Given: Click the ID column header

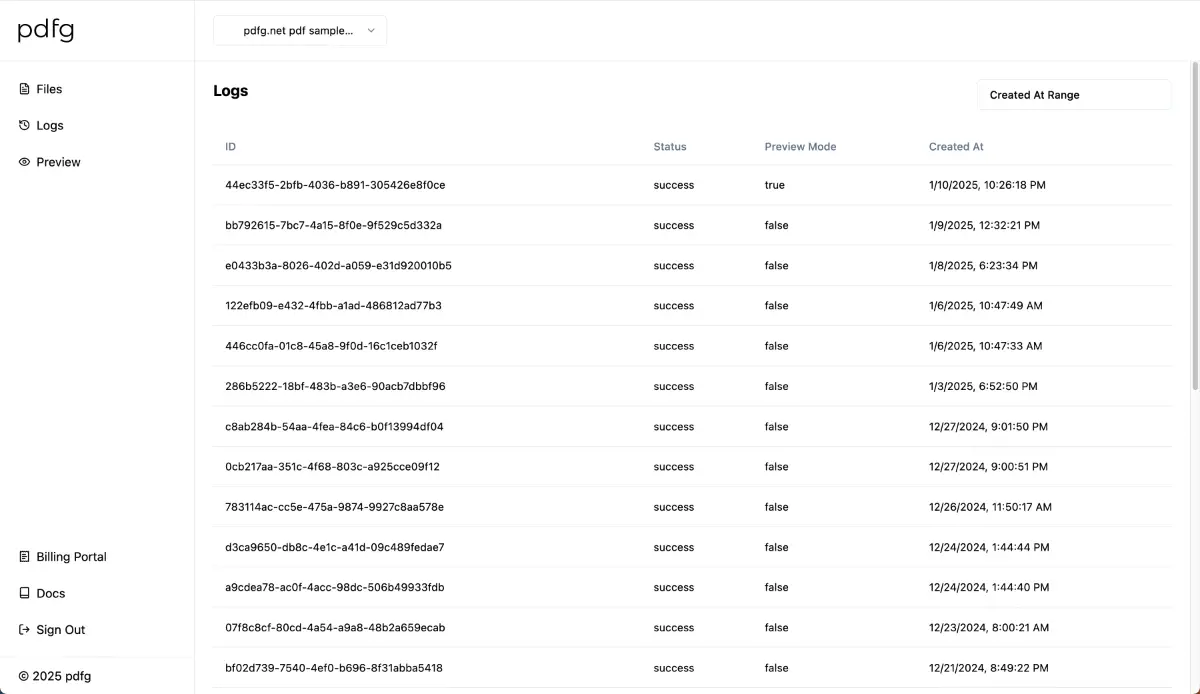Looking at the screenshot, I should [x=231, y=147].
